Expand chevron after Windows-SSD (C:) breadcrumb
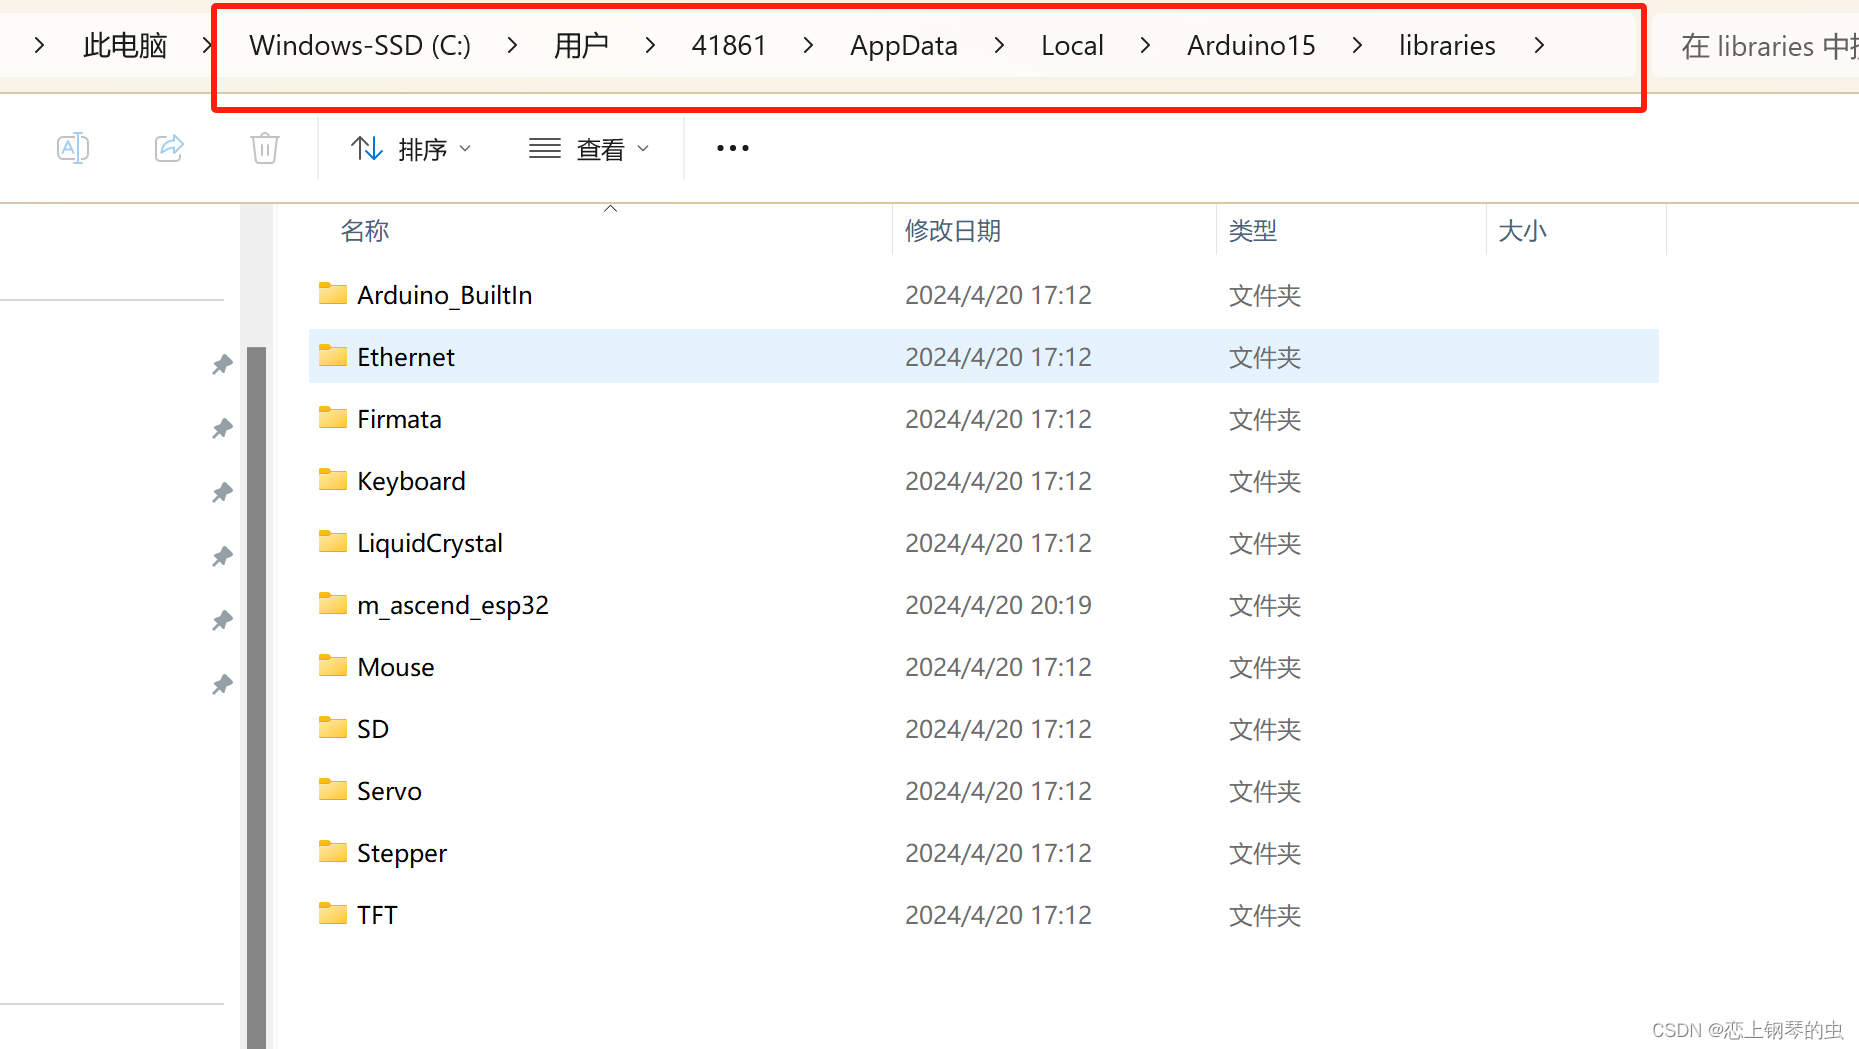Image resolution: width=1859 pixels, height=1049 pixels. (512, 45)
